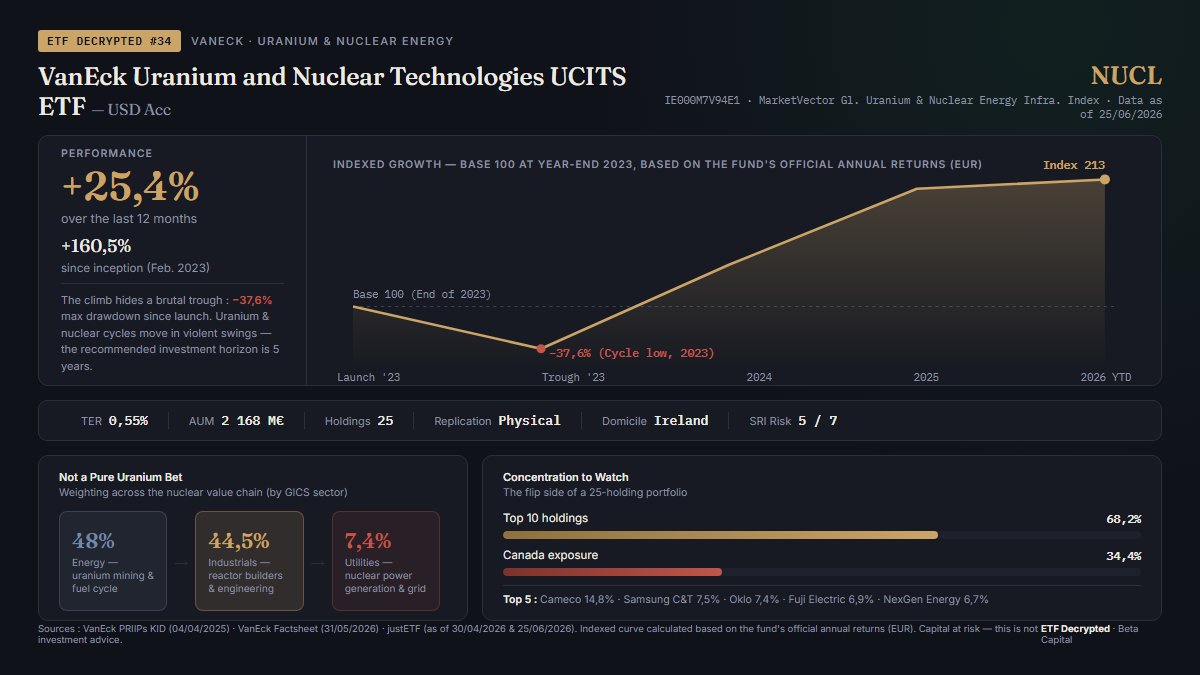This screenshot has width=1200, height=675.
Task: Click the 2025 axis label
Action: (x=926, y=377)
